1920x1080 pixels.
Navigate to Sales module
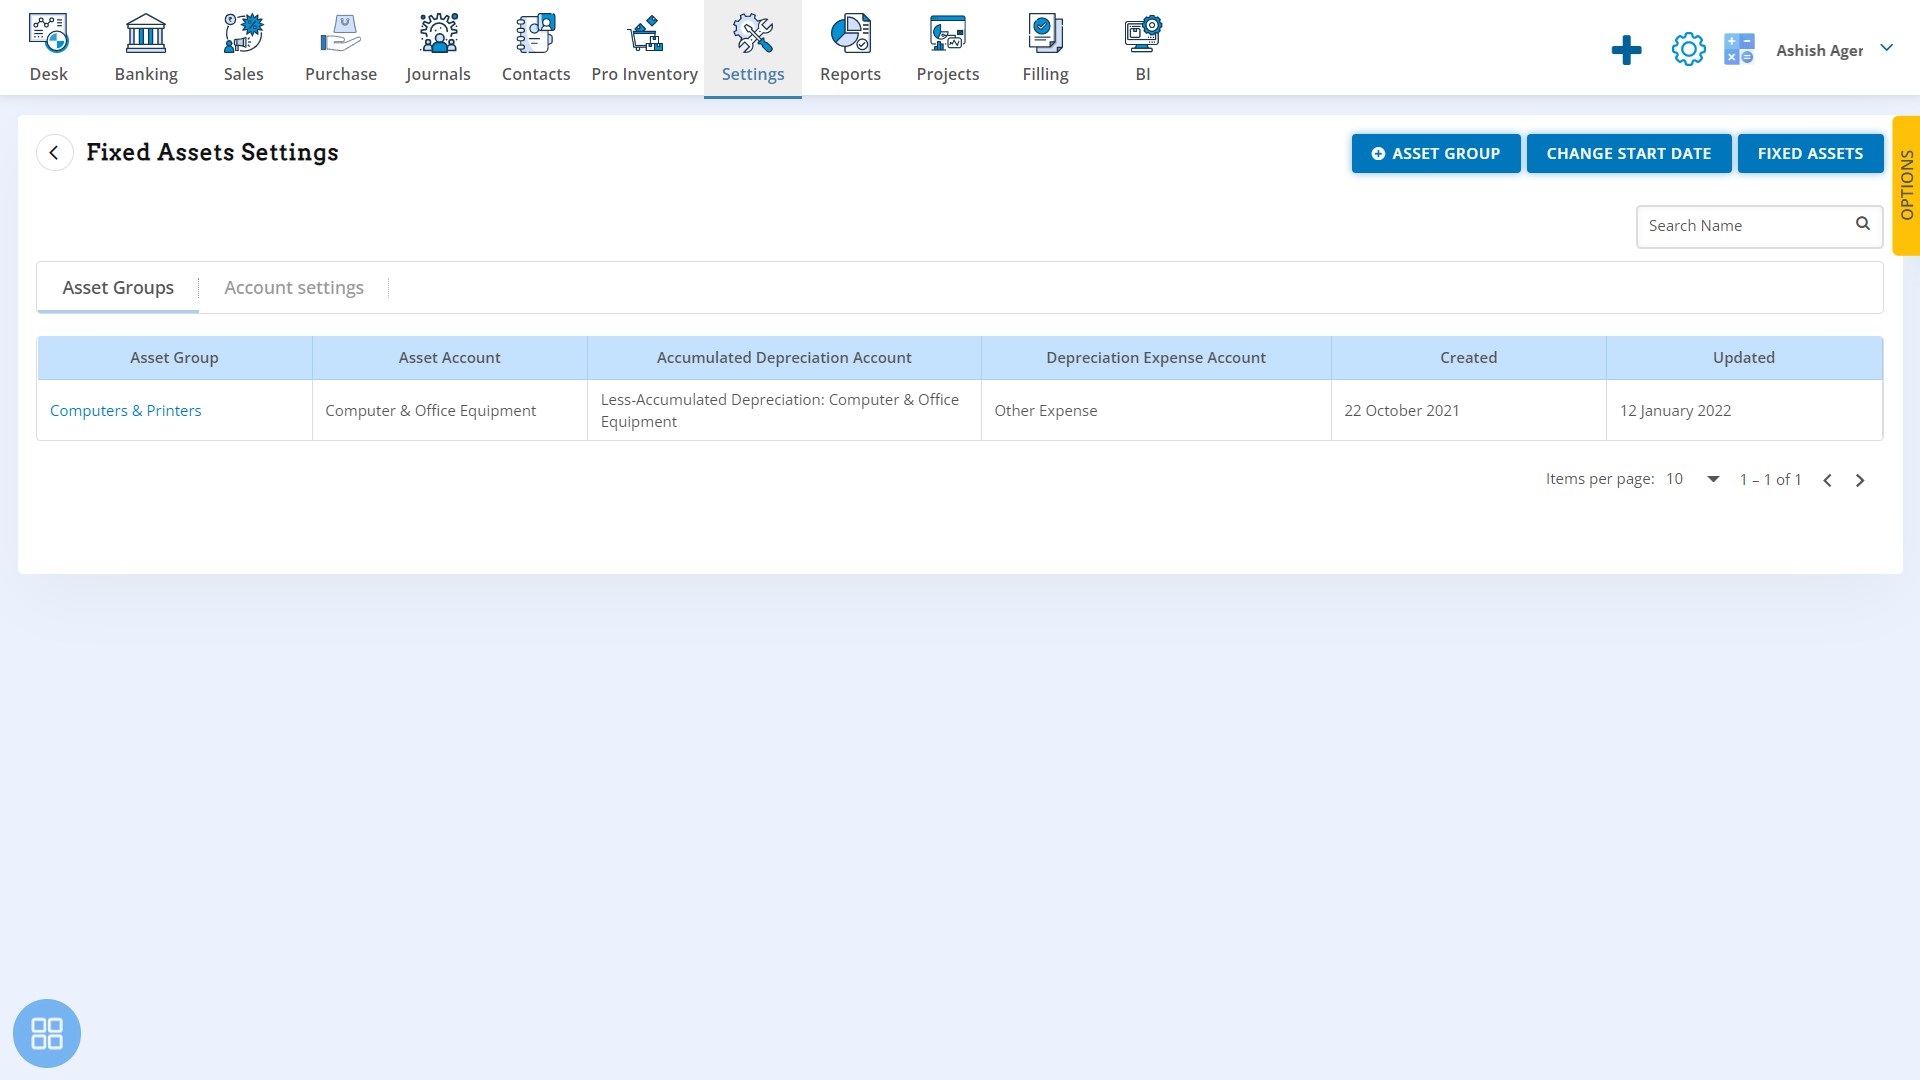(x=241, y=47)
